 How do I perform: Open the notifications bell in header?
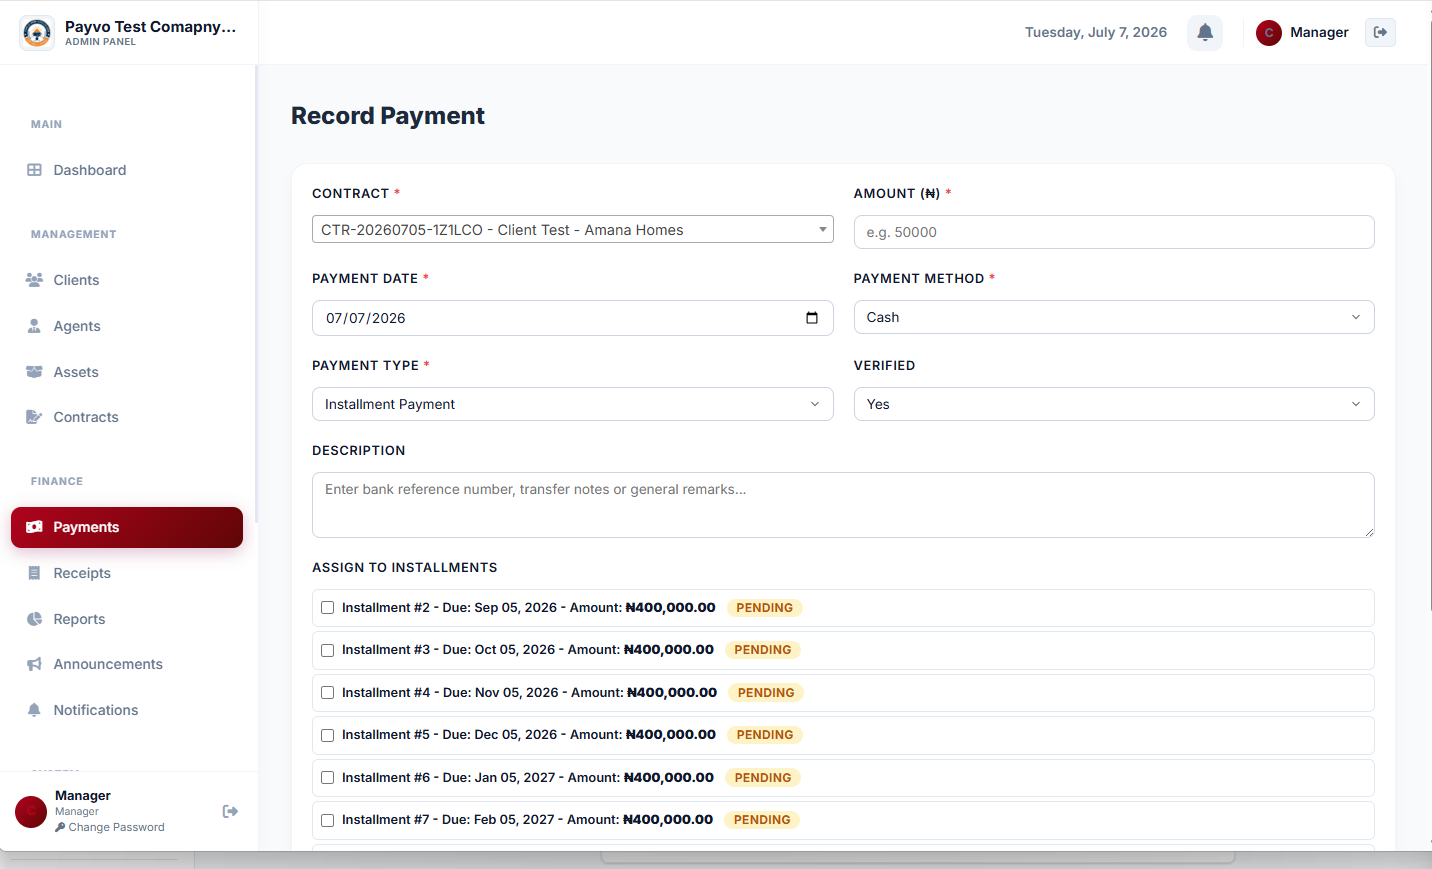pyautogui.click(x=1205, y=32)
